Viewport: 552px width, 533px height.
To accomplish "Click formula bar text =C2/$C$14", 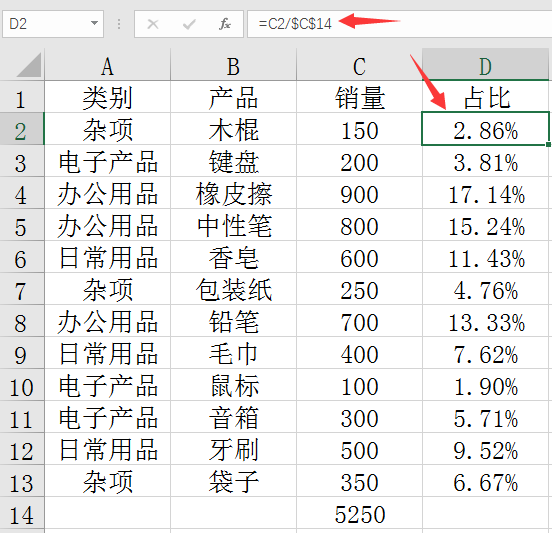I will [295, 24].
